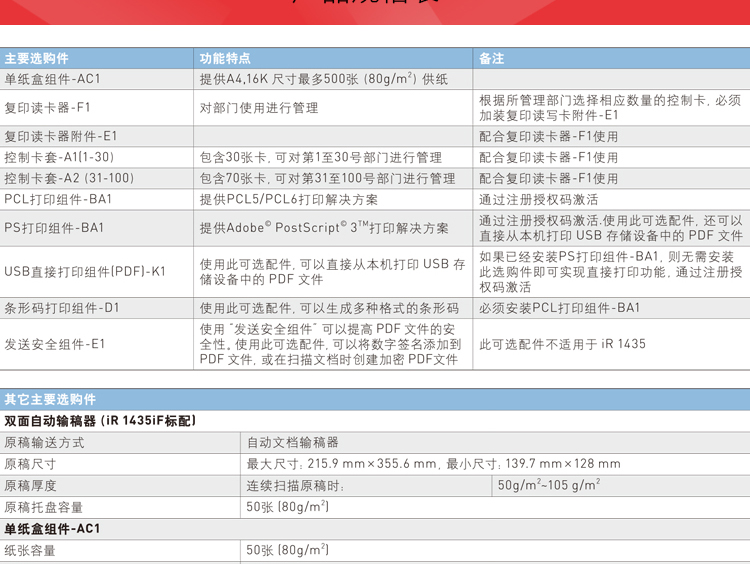Select the "条形码打印组件-D1" name cell
Image resolution: width=750 pixels, height=564 pixels.
pyautogui.click(x=62, y=308)
